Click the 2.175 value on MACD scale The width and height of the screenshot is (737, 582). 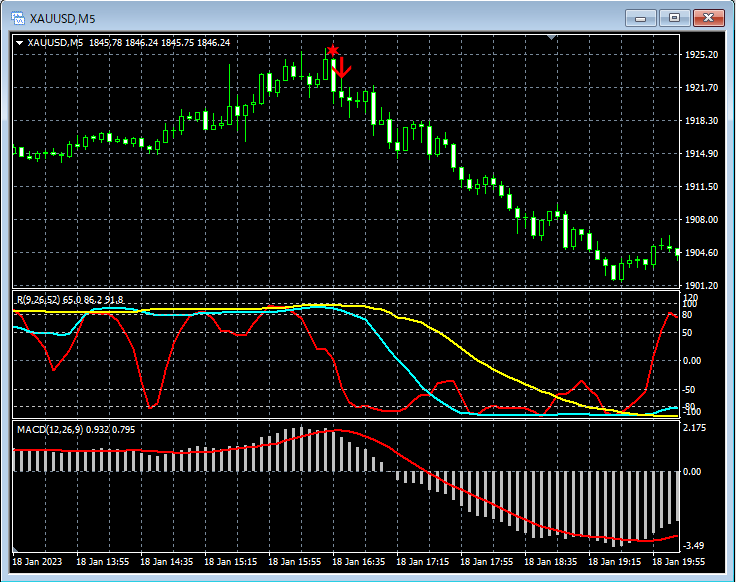tap(694, 428)
